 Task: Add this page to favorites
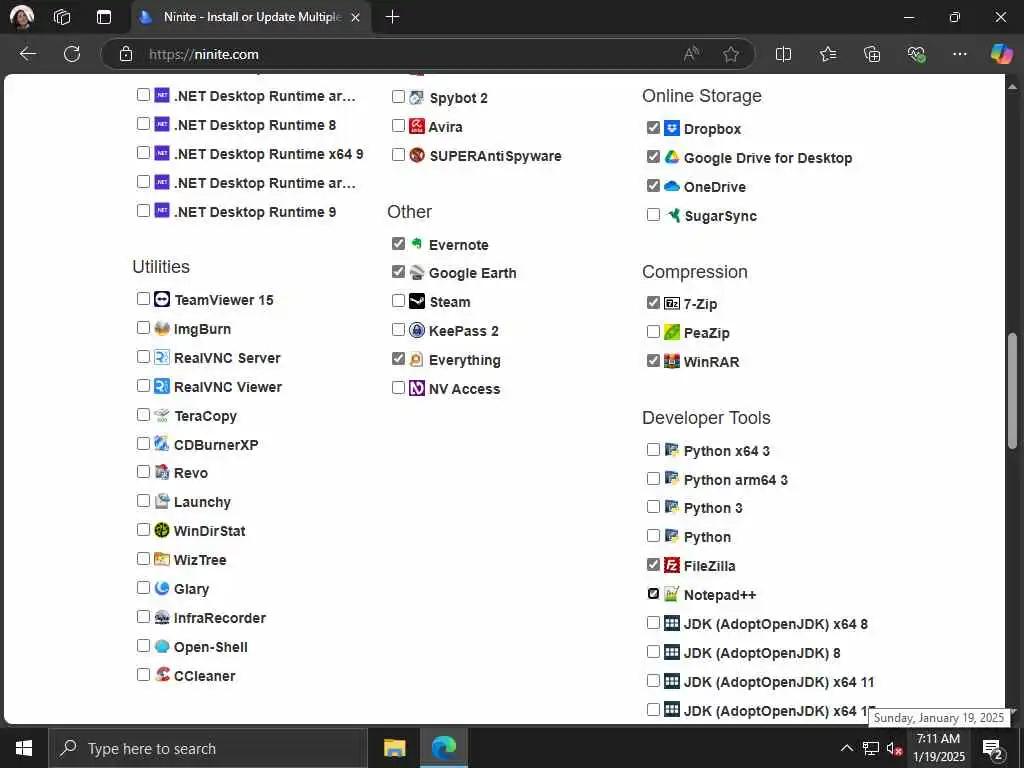[731, 54]
